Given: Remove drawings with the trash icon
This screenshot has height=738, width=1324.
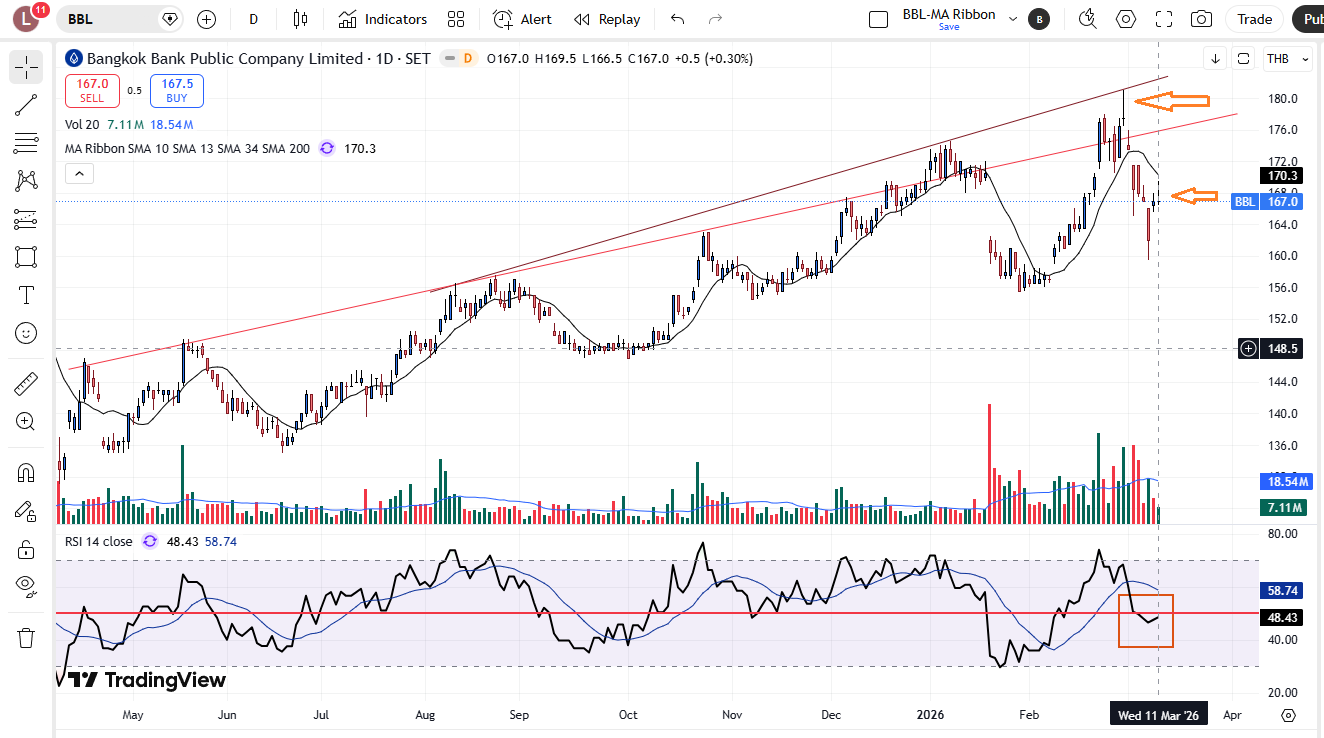Looking at the screenshot, I should tap(26, 637).
